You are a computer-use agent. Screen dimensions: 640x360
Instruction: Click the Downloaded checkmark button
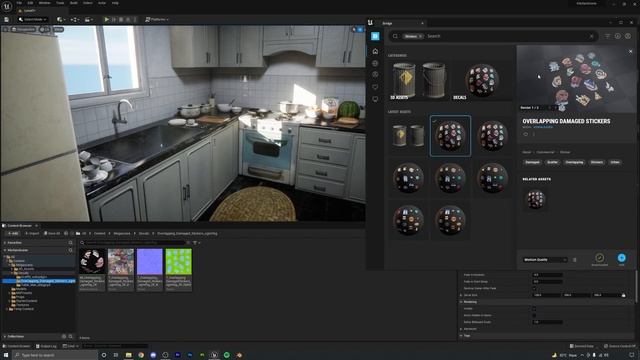pyautogui.click(x=600, y=258)
